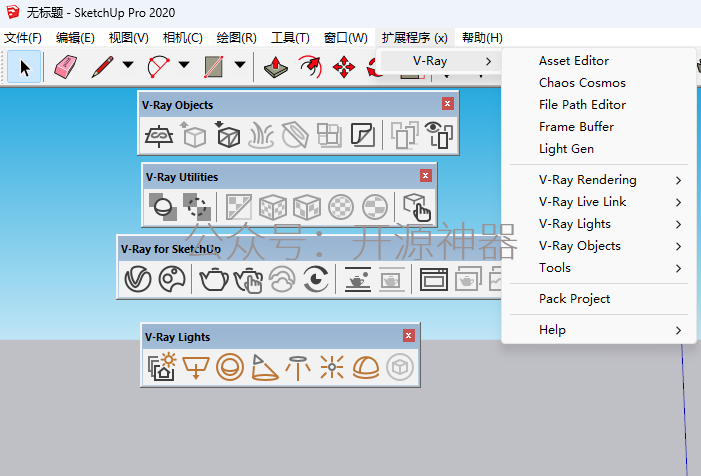
Task: Expand the V-Ray Live Link submenu
Action: (x=599, y=202)
